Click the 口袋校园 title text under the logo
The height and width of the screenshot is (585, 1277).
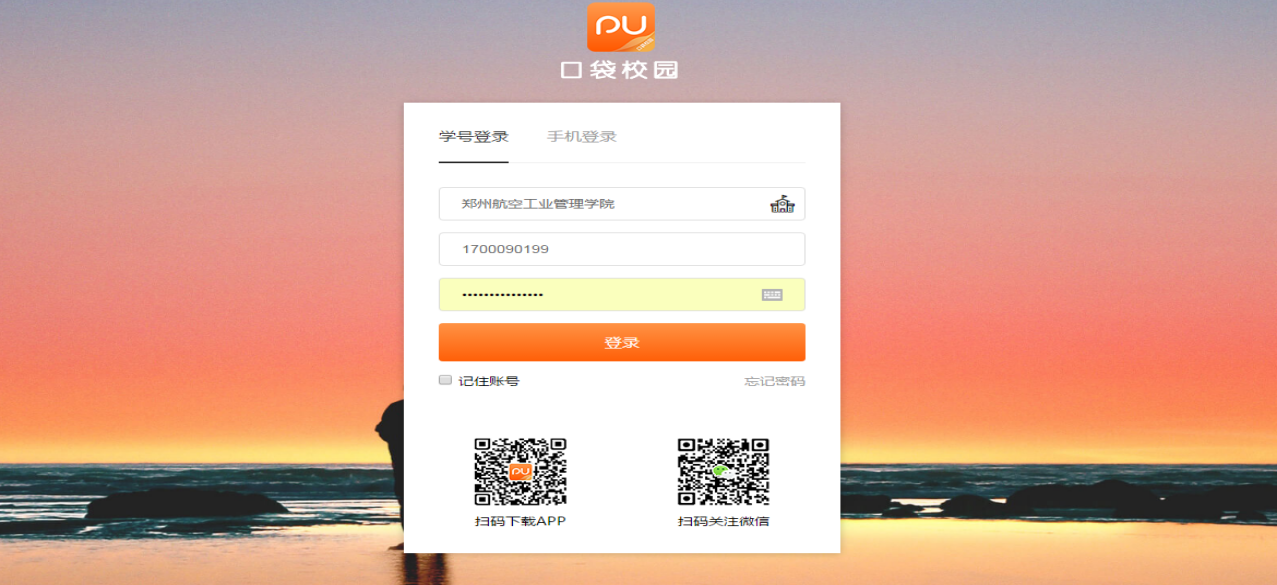pyautogui.click(x=620, y=70)
